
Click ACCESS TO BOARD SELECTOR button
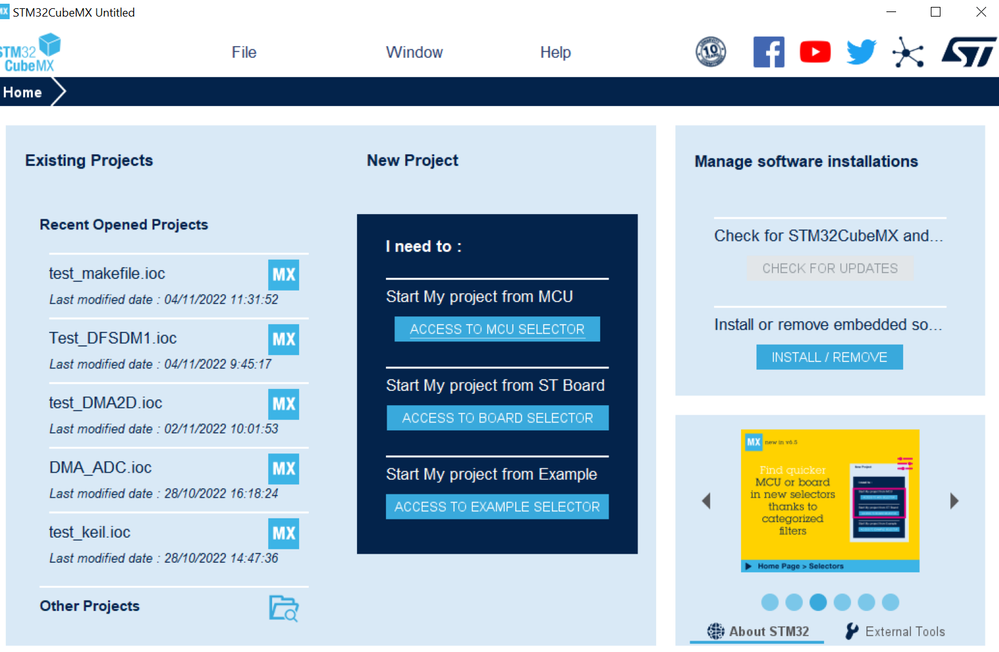[x=497, y=418]
